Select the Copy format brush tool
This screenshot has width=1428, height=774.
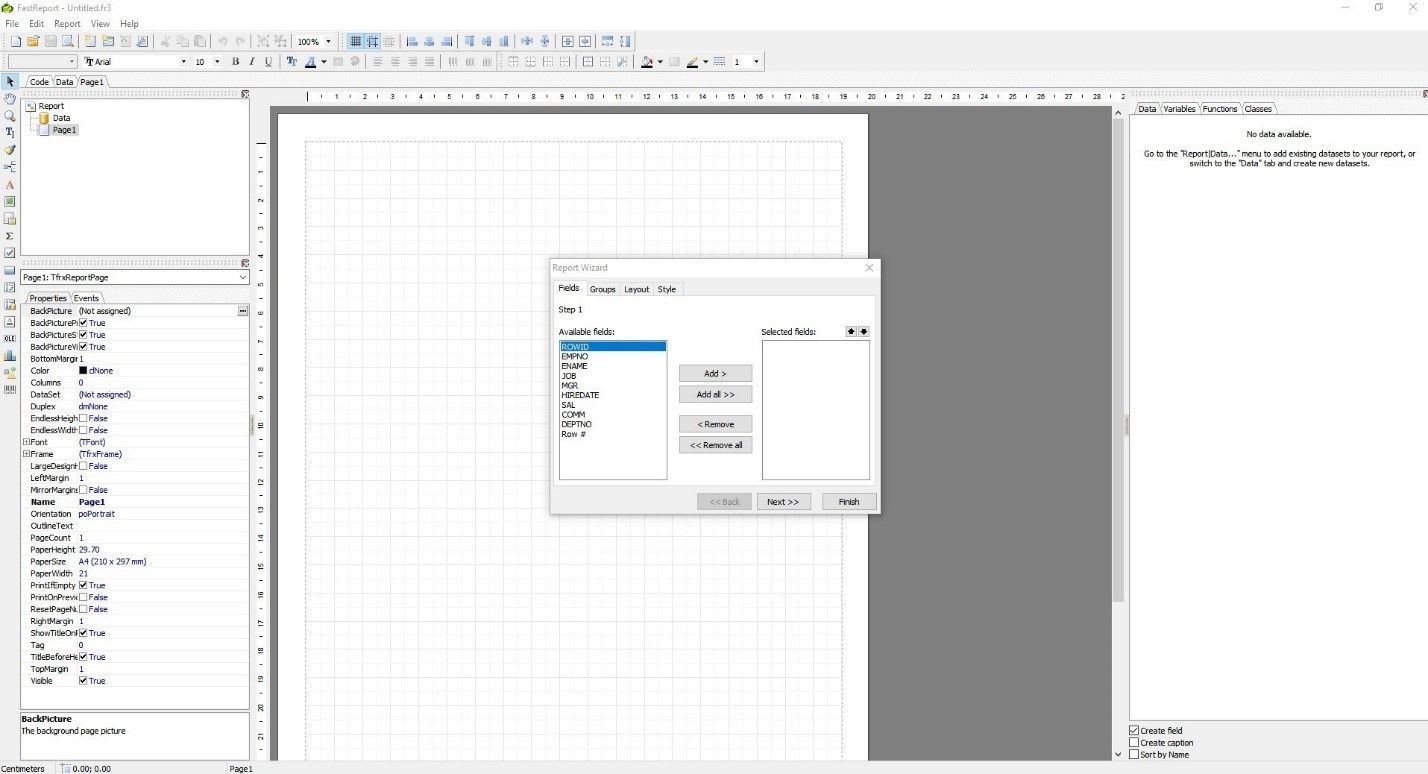point(10,149)
